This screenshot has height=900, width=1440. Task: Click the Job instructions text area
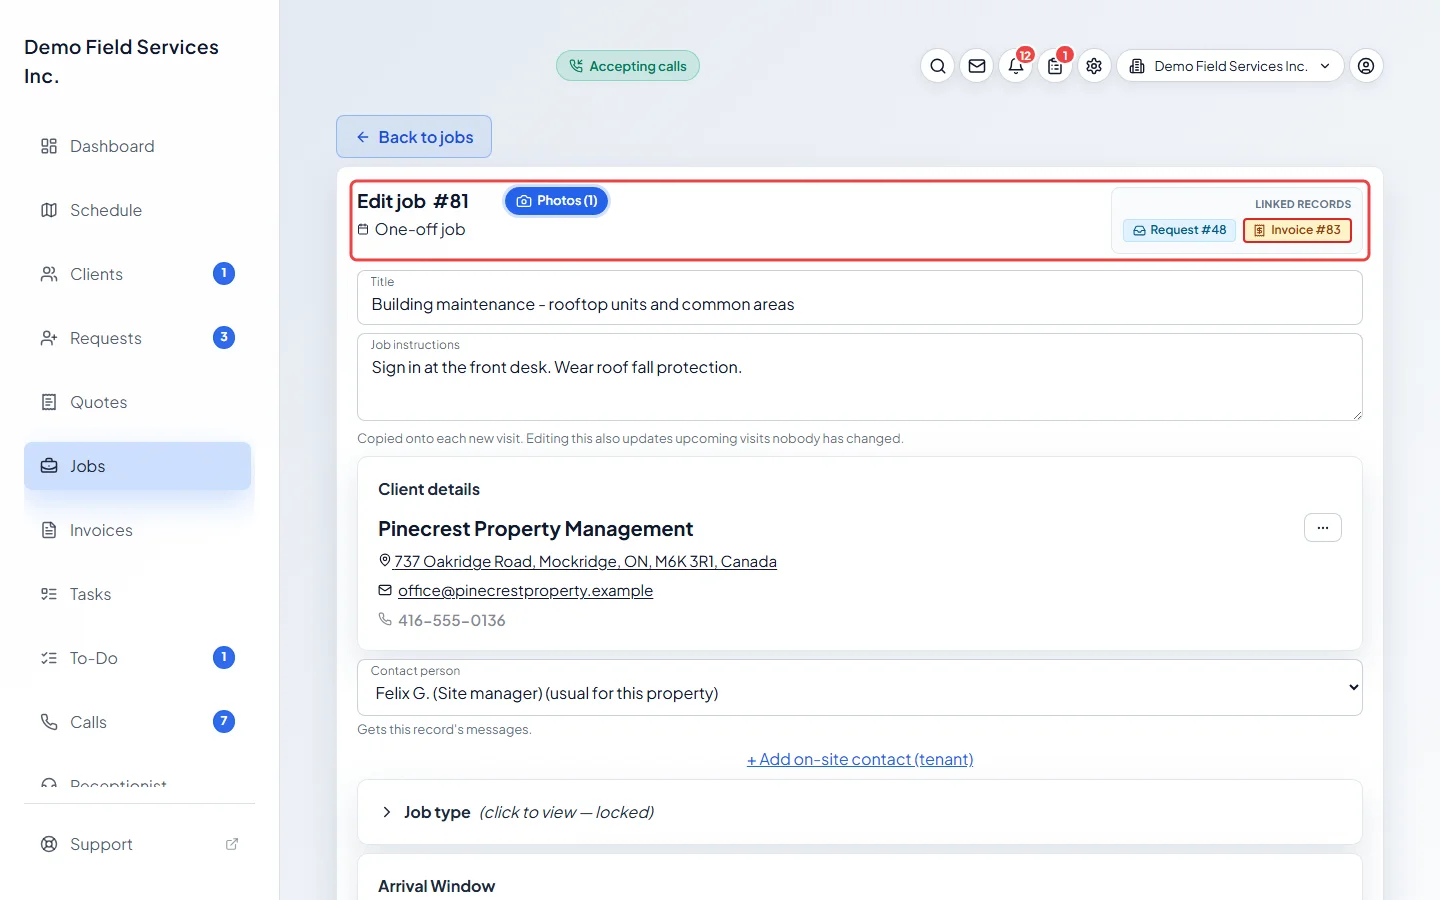[860, 377]
